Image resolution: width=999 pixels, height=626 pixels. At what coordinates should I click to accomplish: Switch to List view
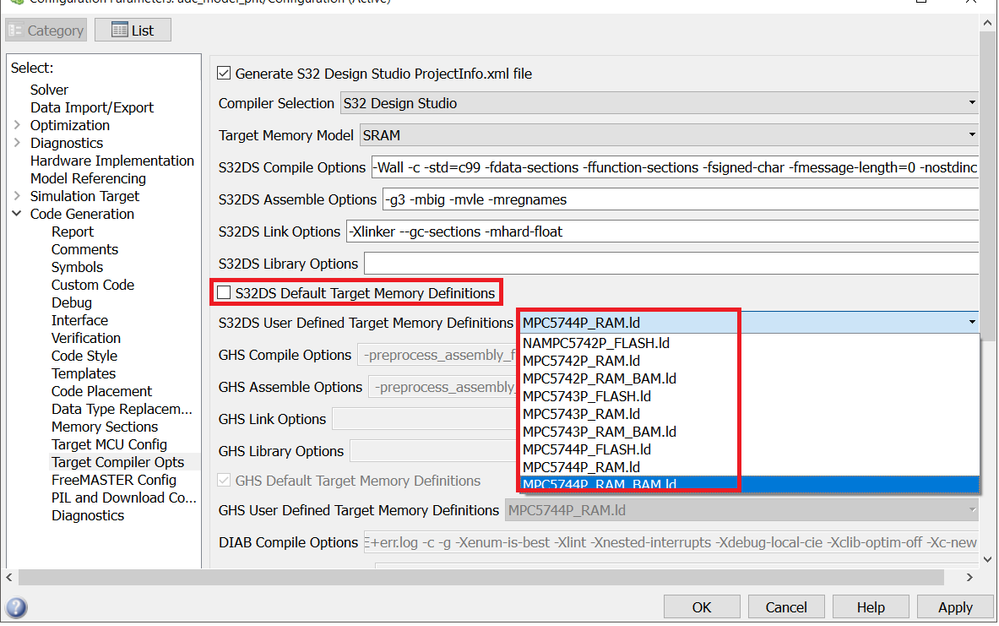pos(133,31)
